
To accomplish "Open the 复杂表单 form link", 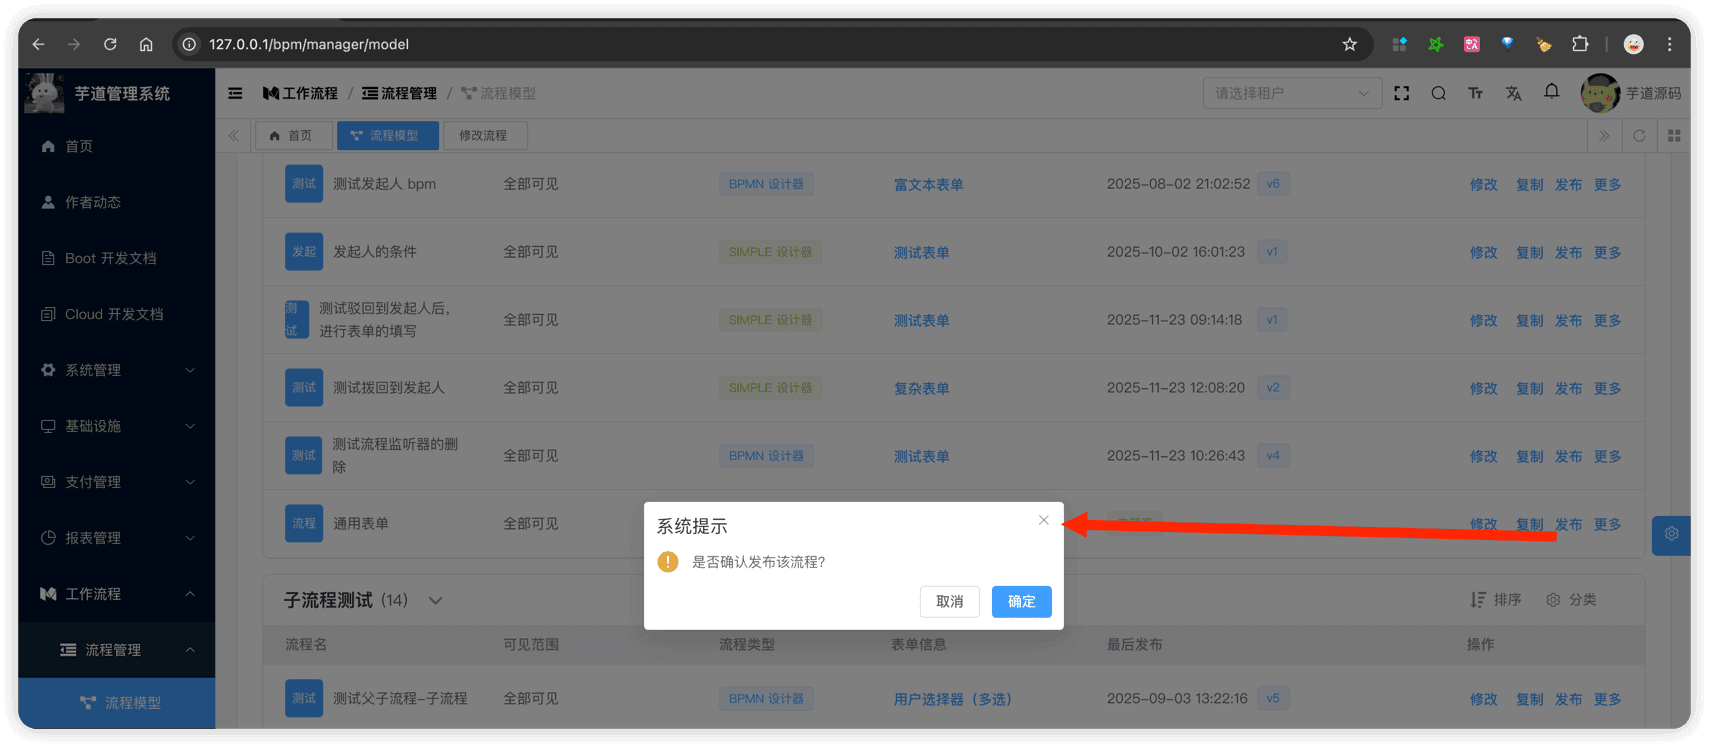I will coord(921,389).
